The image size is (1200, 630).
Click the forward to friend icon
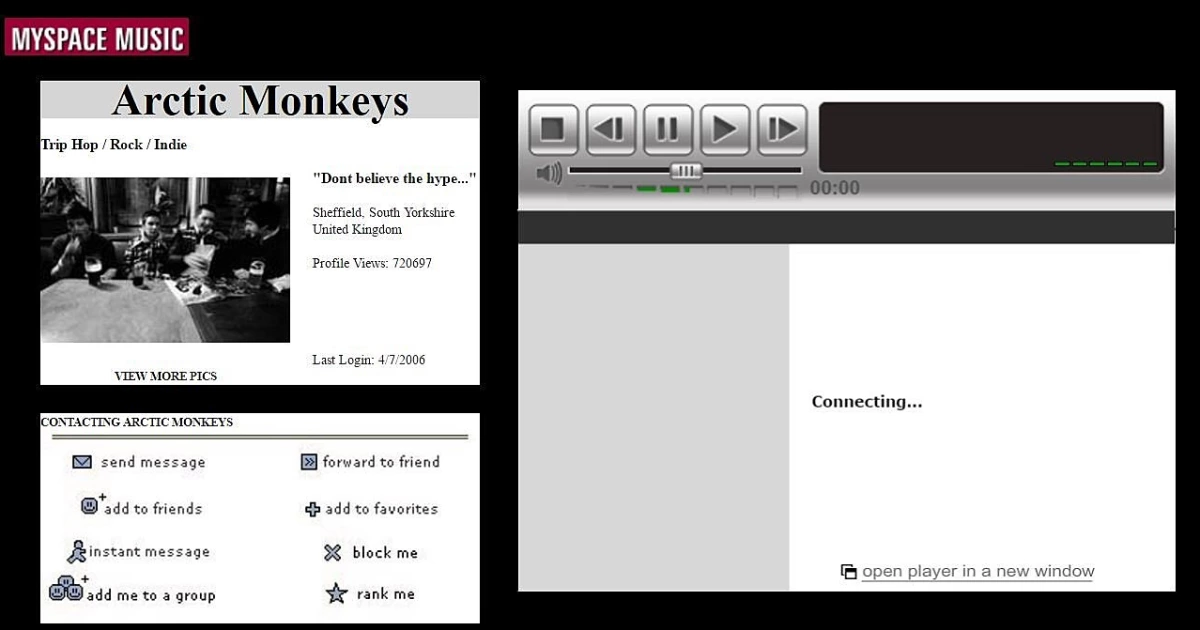(x=309, y=462)
